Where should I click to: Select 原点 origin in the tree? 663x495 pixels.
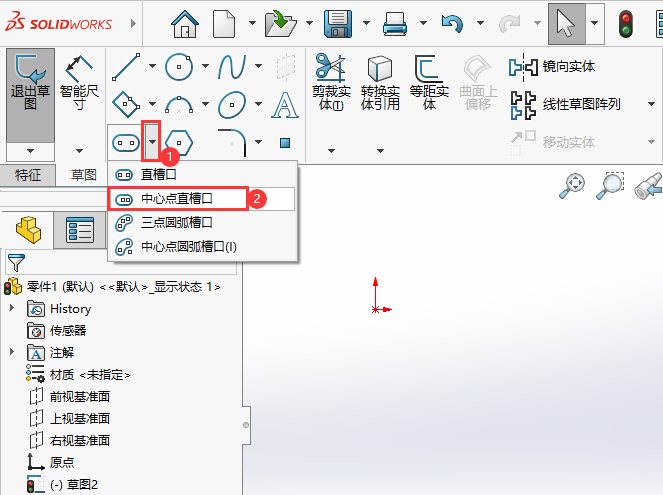pos(62,462)
